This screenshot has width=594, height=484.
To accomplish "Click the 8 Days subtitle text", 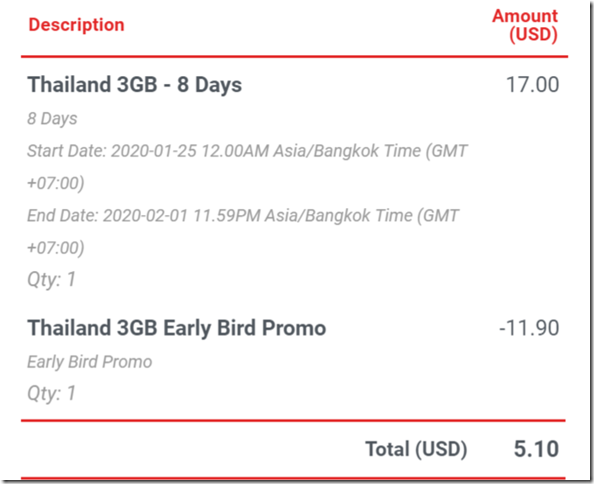I will click(x=52, y=119).
